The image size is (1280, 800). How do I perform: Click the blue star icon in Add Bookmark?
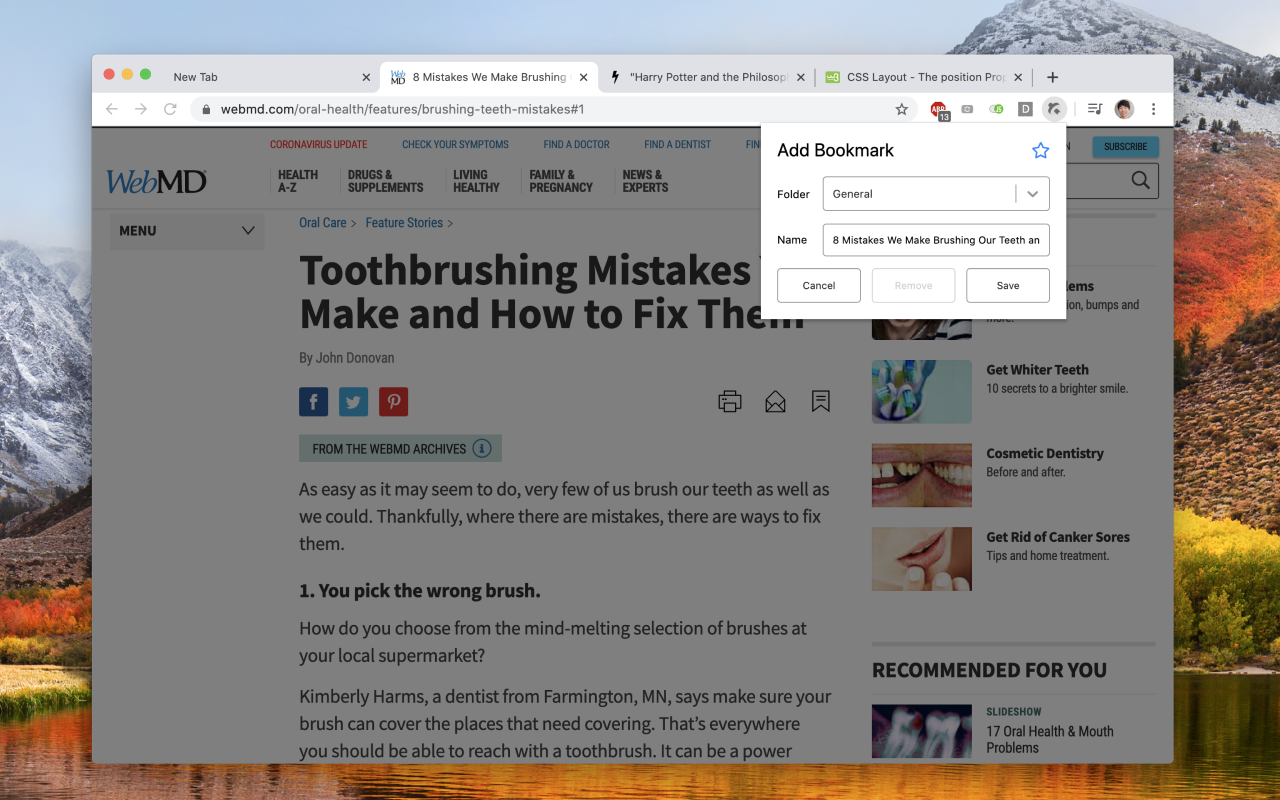point(1040,150)
